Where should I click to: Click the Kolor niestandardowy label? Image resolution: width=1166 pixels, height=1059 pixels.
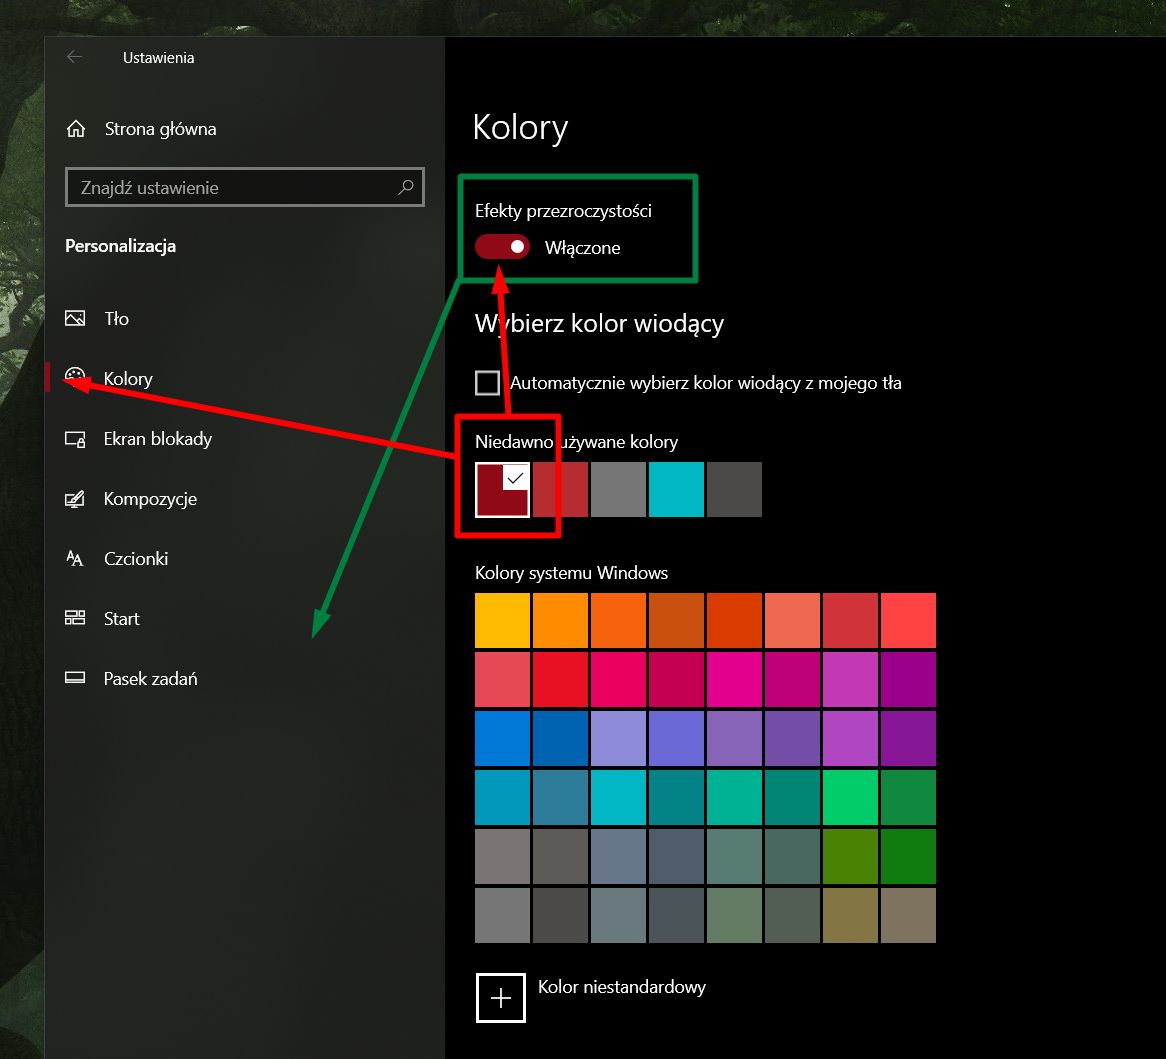coord(622,987)
